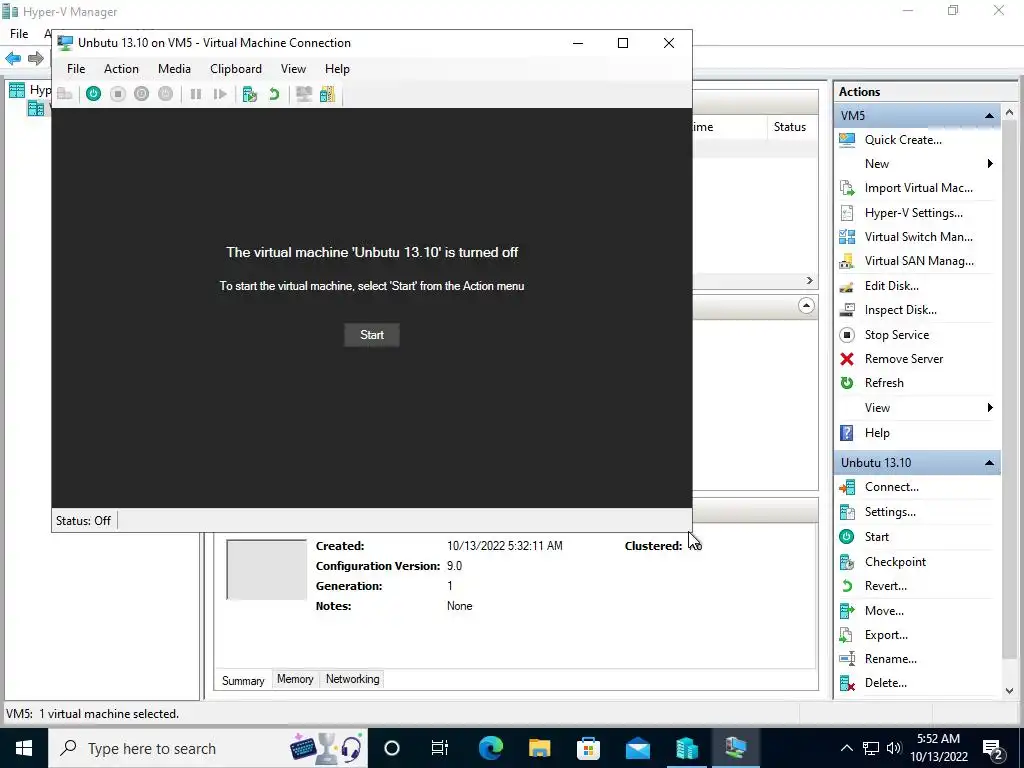Screen dimensions: 1024x768
Task: Collapse the Checkpoints pane with round chevron
Action: tap(807, 306)
